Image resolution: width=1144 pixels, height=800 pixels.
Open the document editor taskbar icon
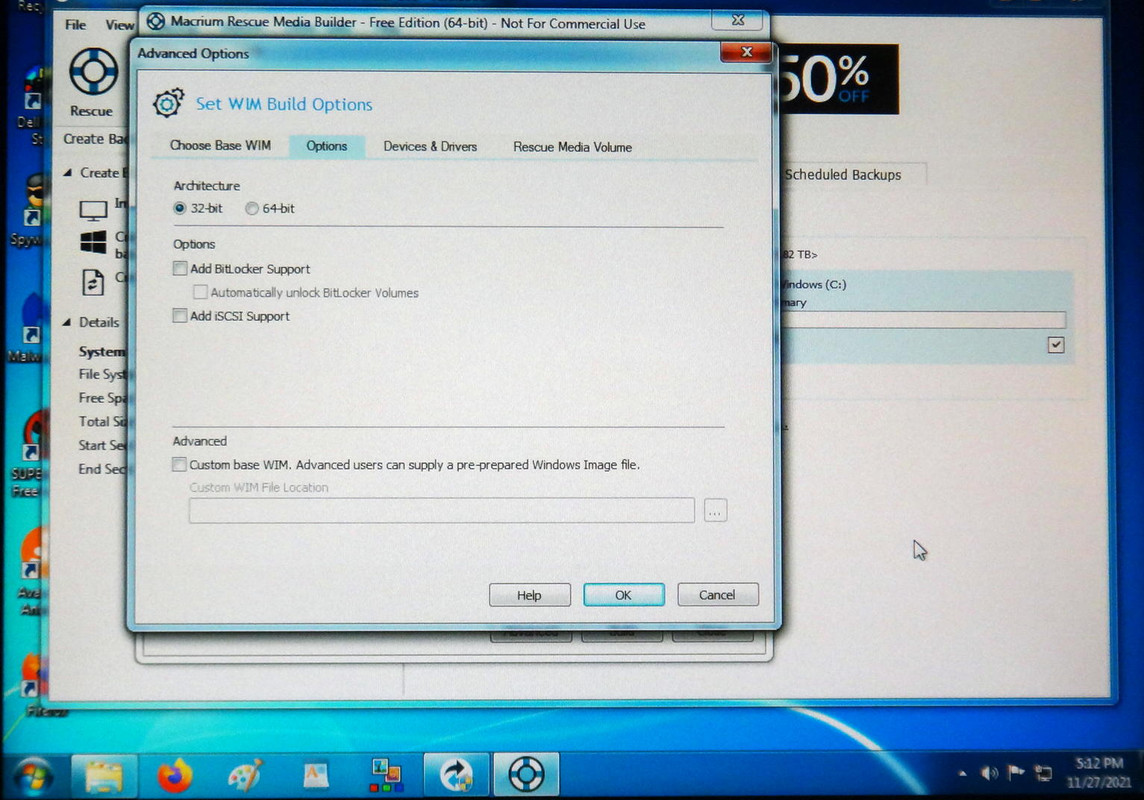tap(315, 776)
